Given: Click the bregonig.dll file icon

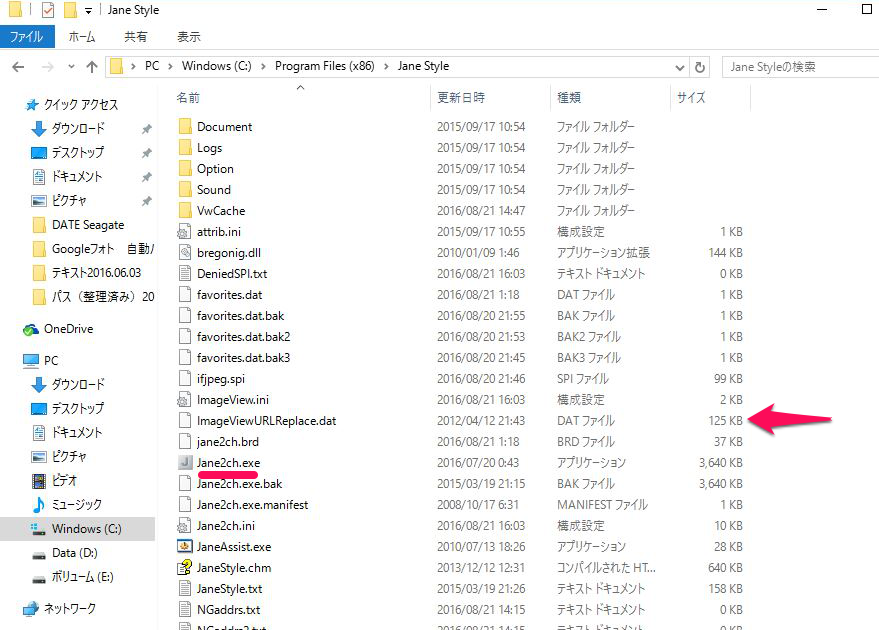Looking at the screenshot, I should click(184, 252).
